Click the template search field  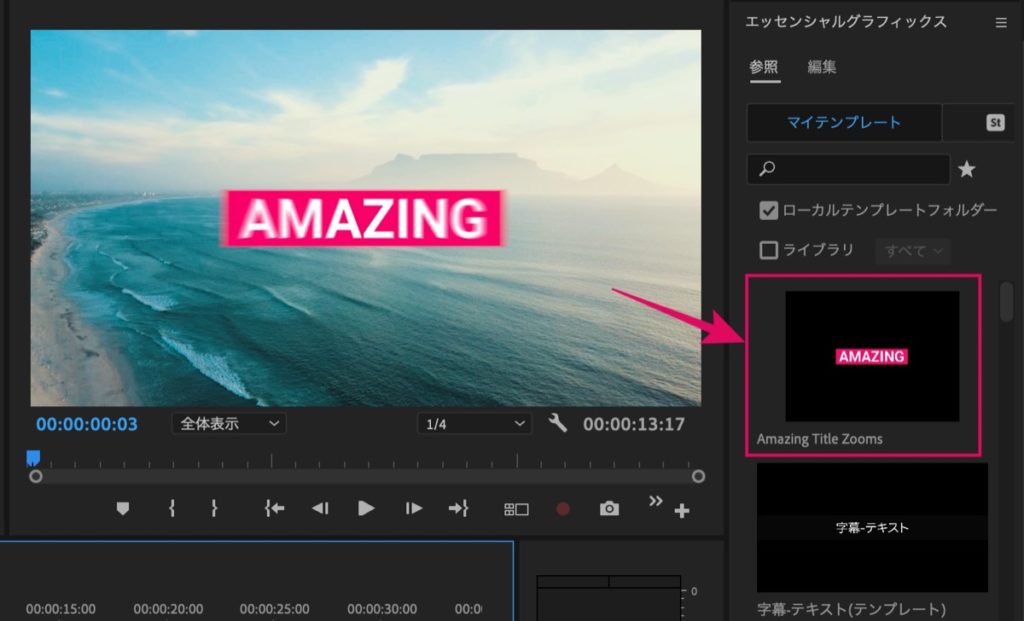click(848, 170)
